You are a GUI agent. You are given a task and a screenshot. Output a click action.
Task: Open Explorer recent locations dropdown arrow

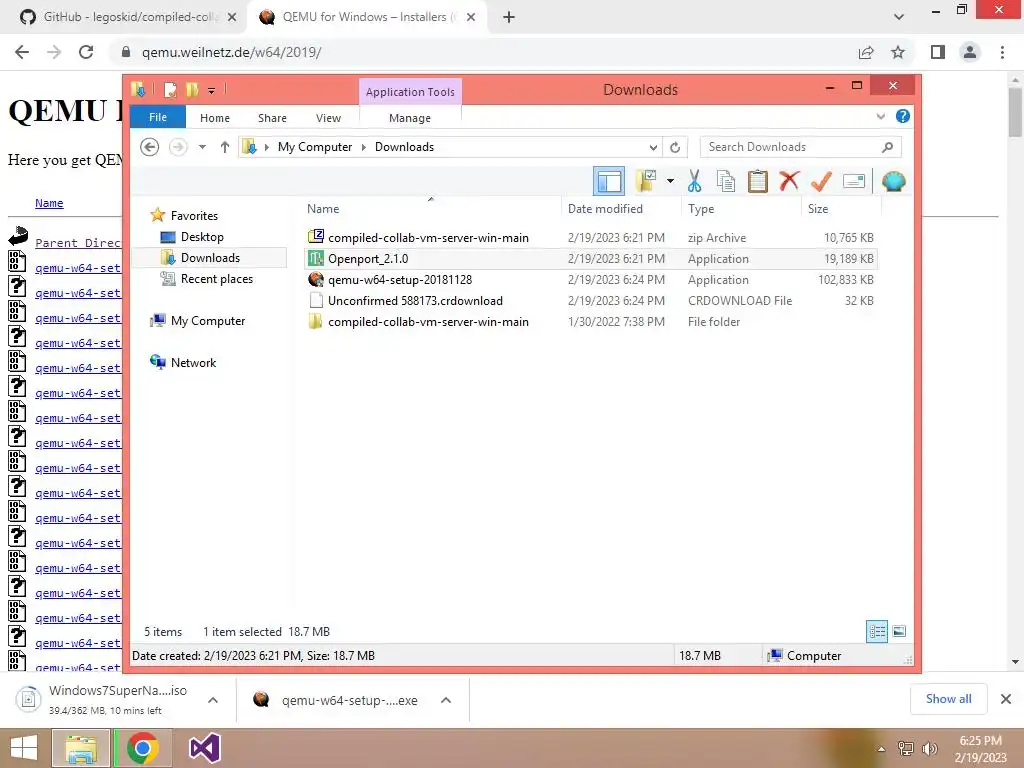pos(202,147)
